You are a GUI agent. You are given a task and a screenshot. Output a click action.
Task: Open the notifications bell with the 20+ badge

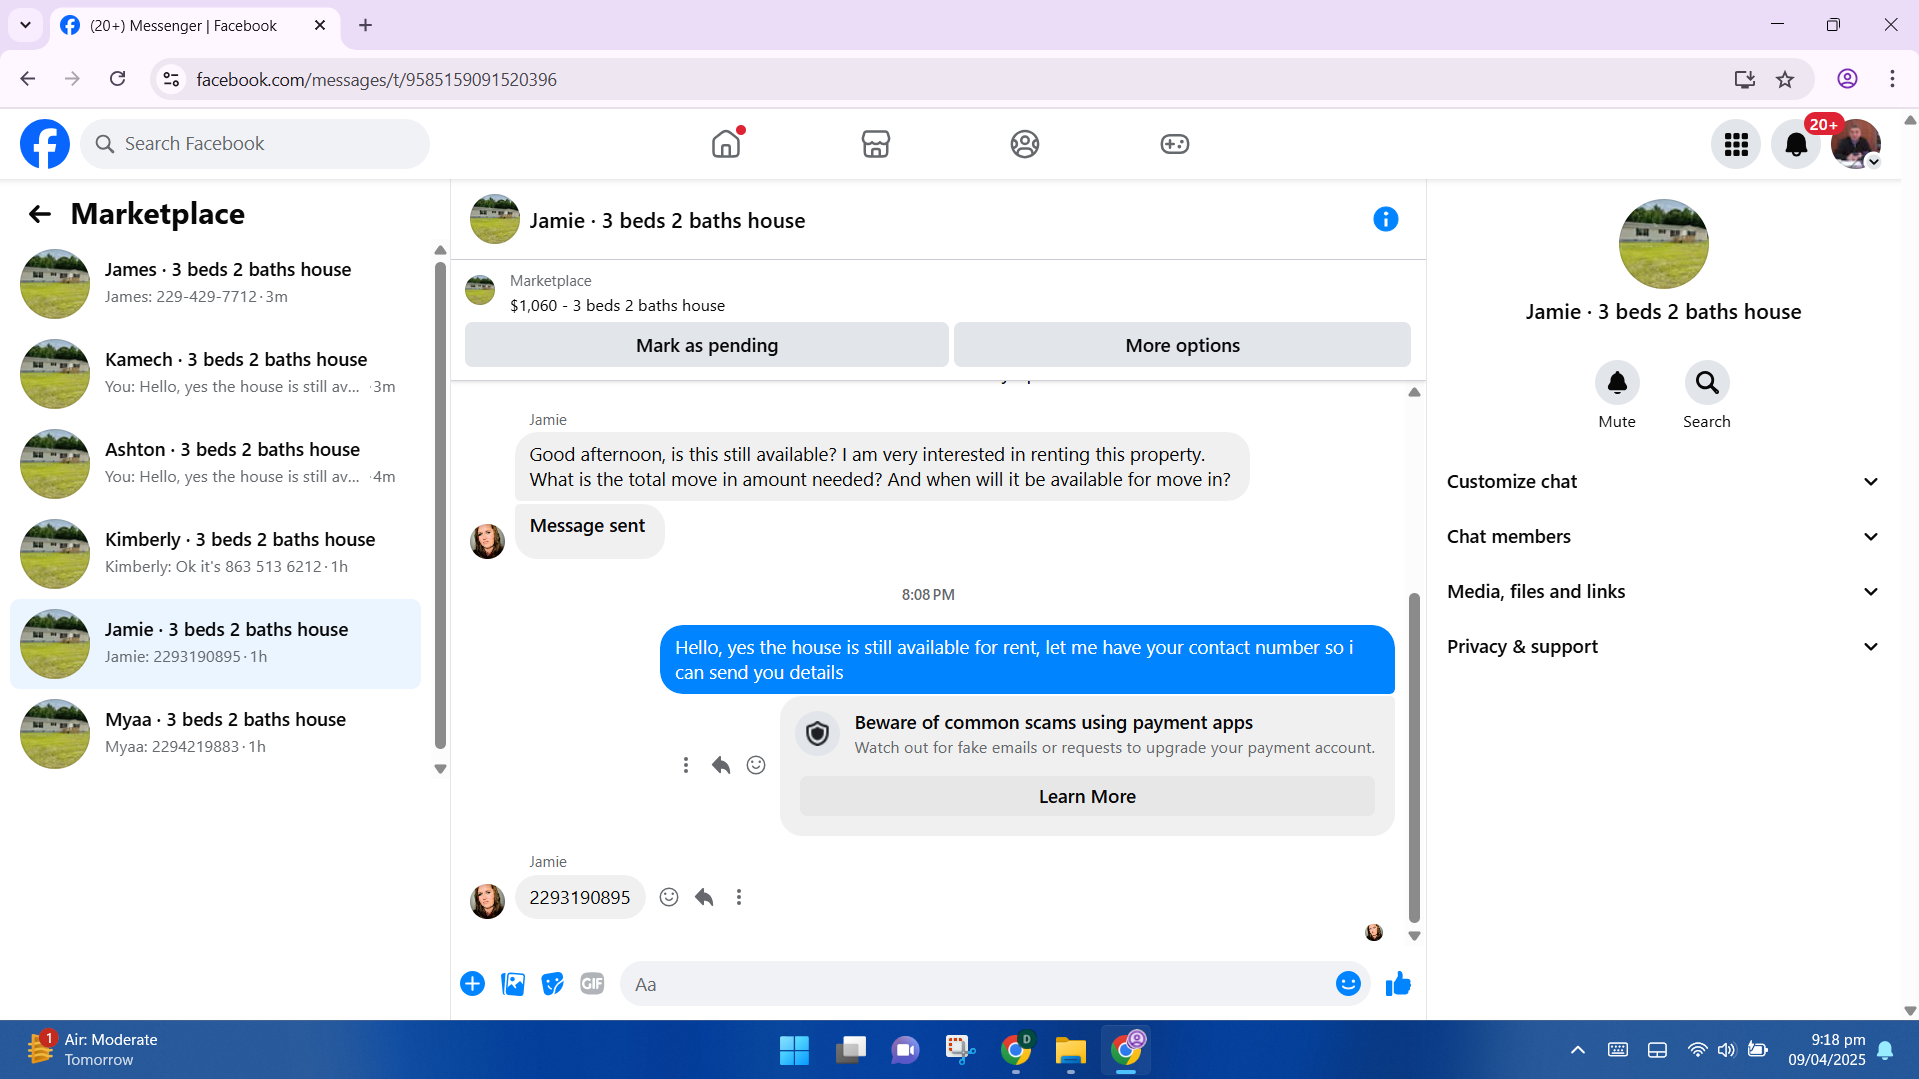tap(1796, 145)
